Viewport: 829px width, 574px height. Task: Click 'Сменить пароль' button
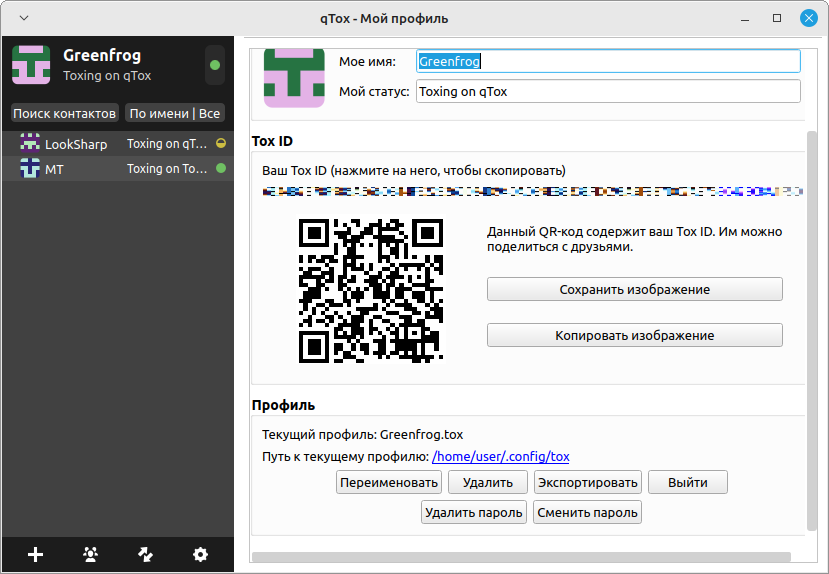click(x=587, y=512)
